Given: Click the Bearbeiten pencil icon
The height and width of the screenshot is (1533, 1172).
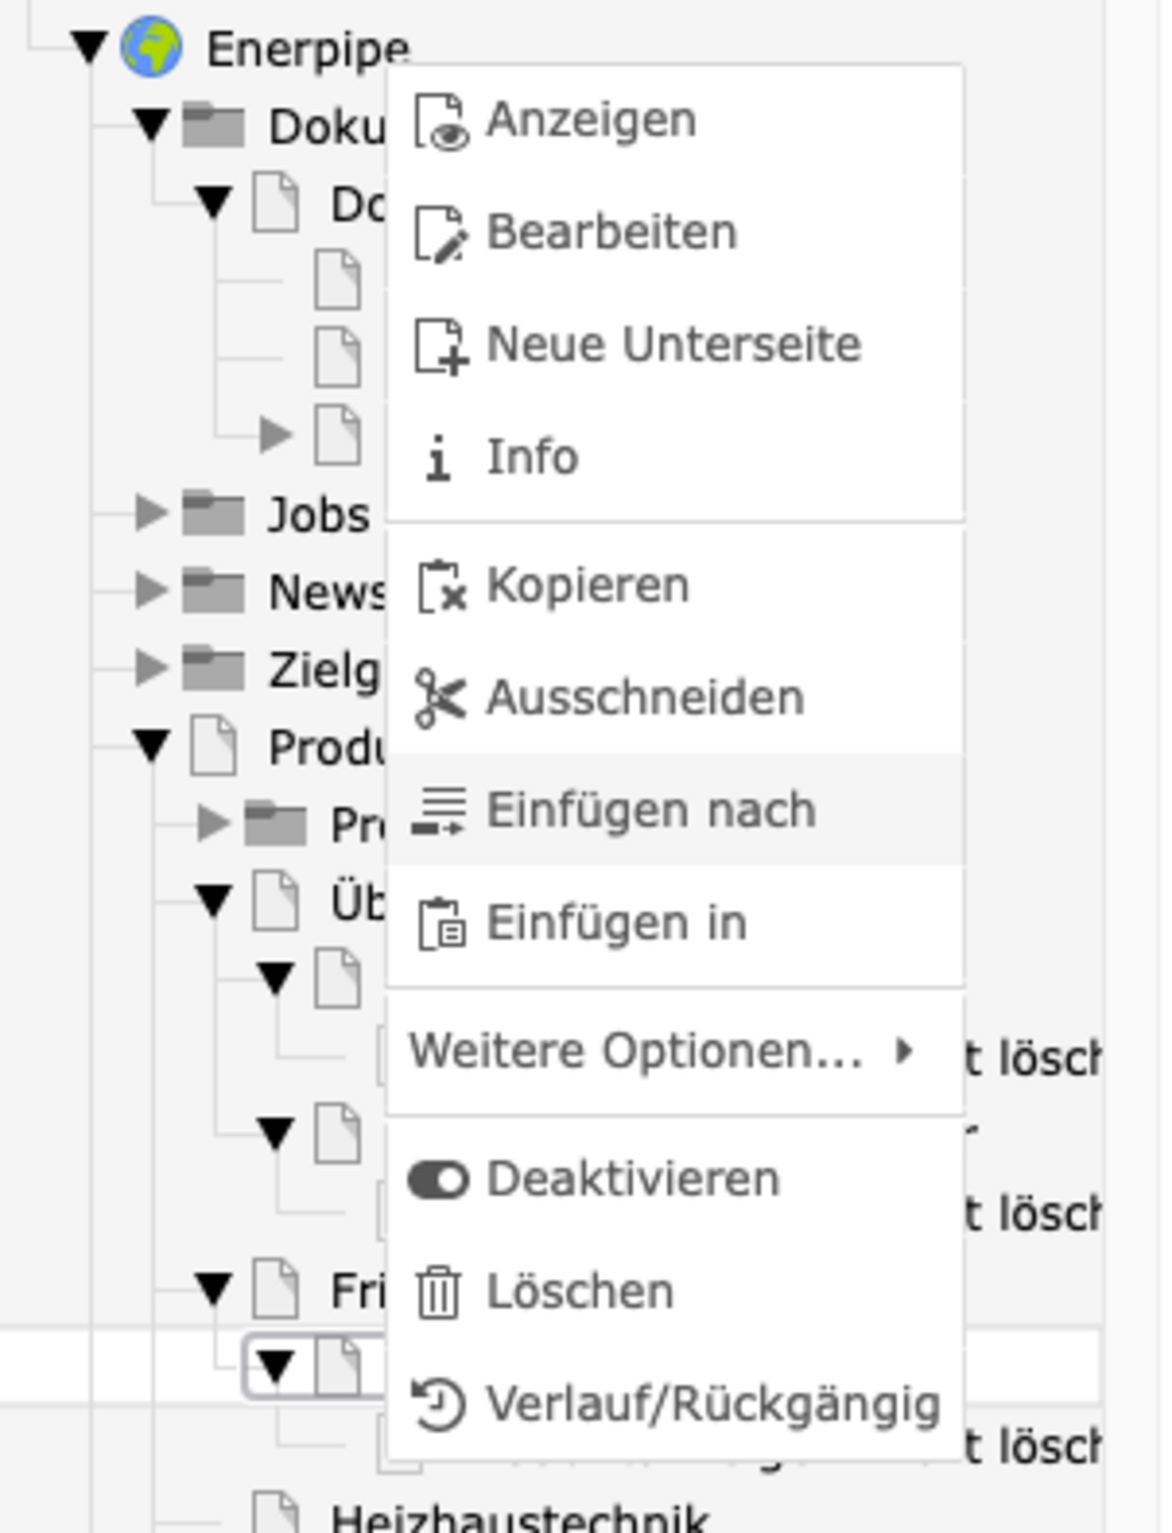Looking at the screenshot, I should [441, 234].
